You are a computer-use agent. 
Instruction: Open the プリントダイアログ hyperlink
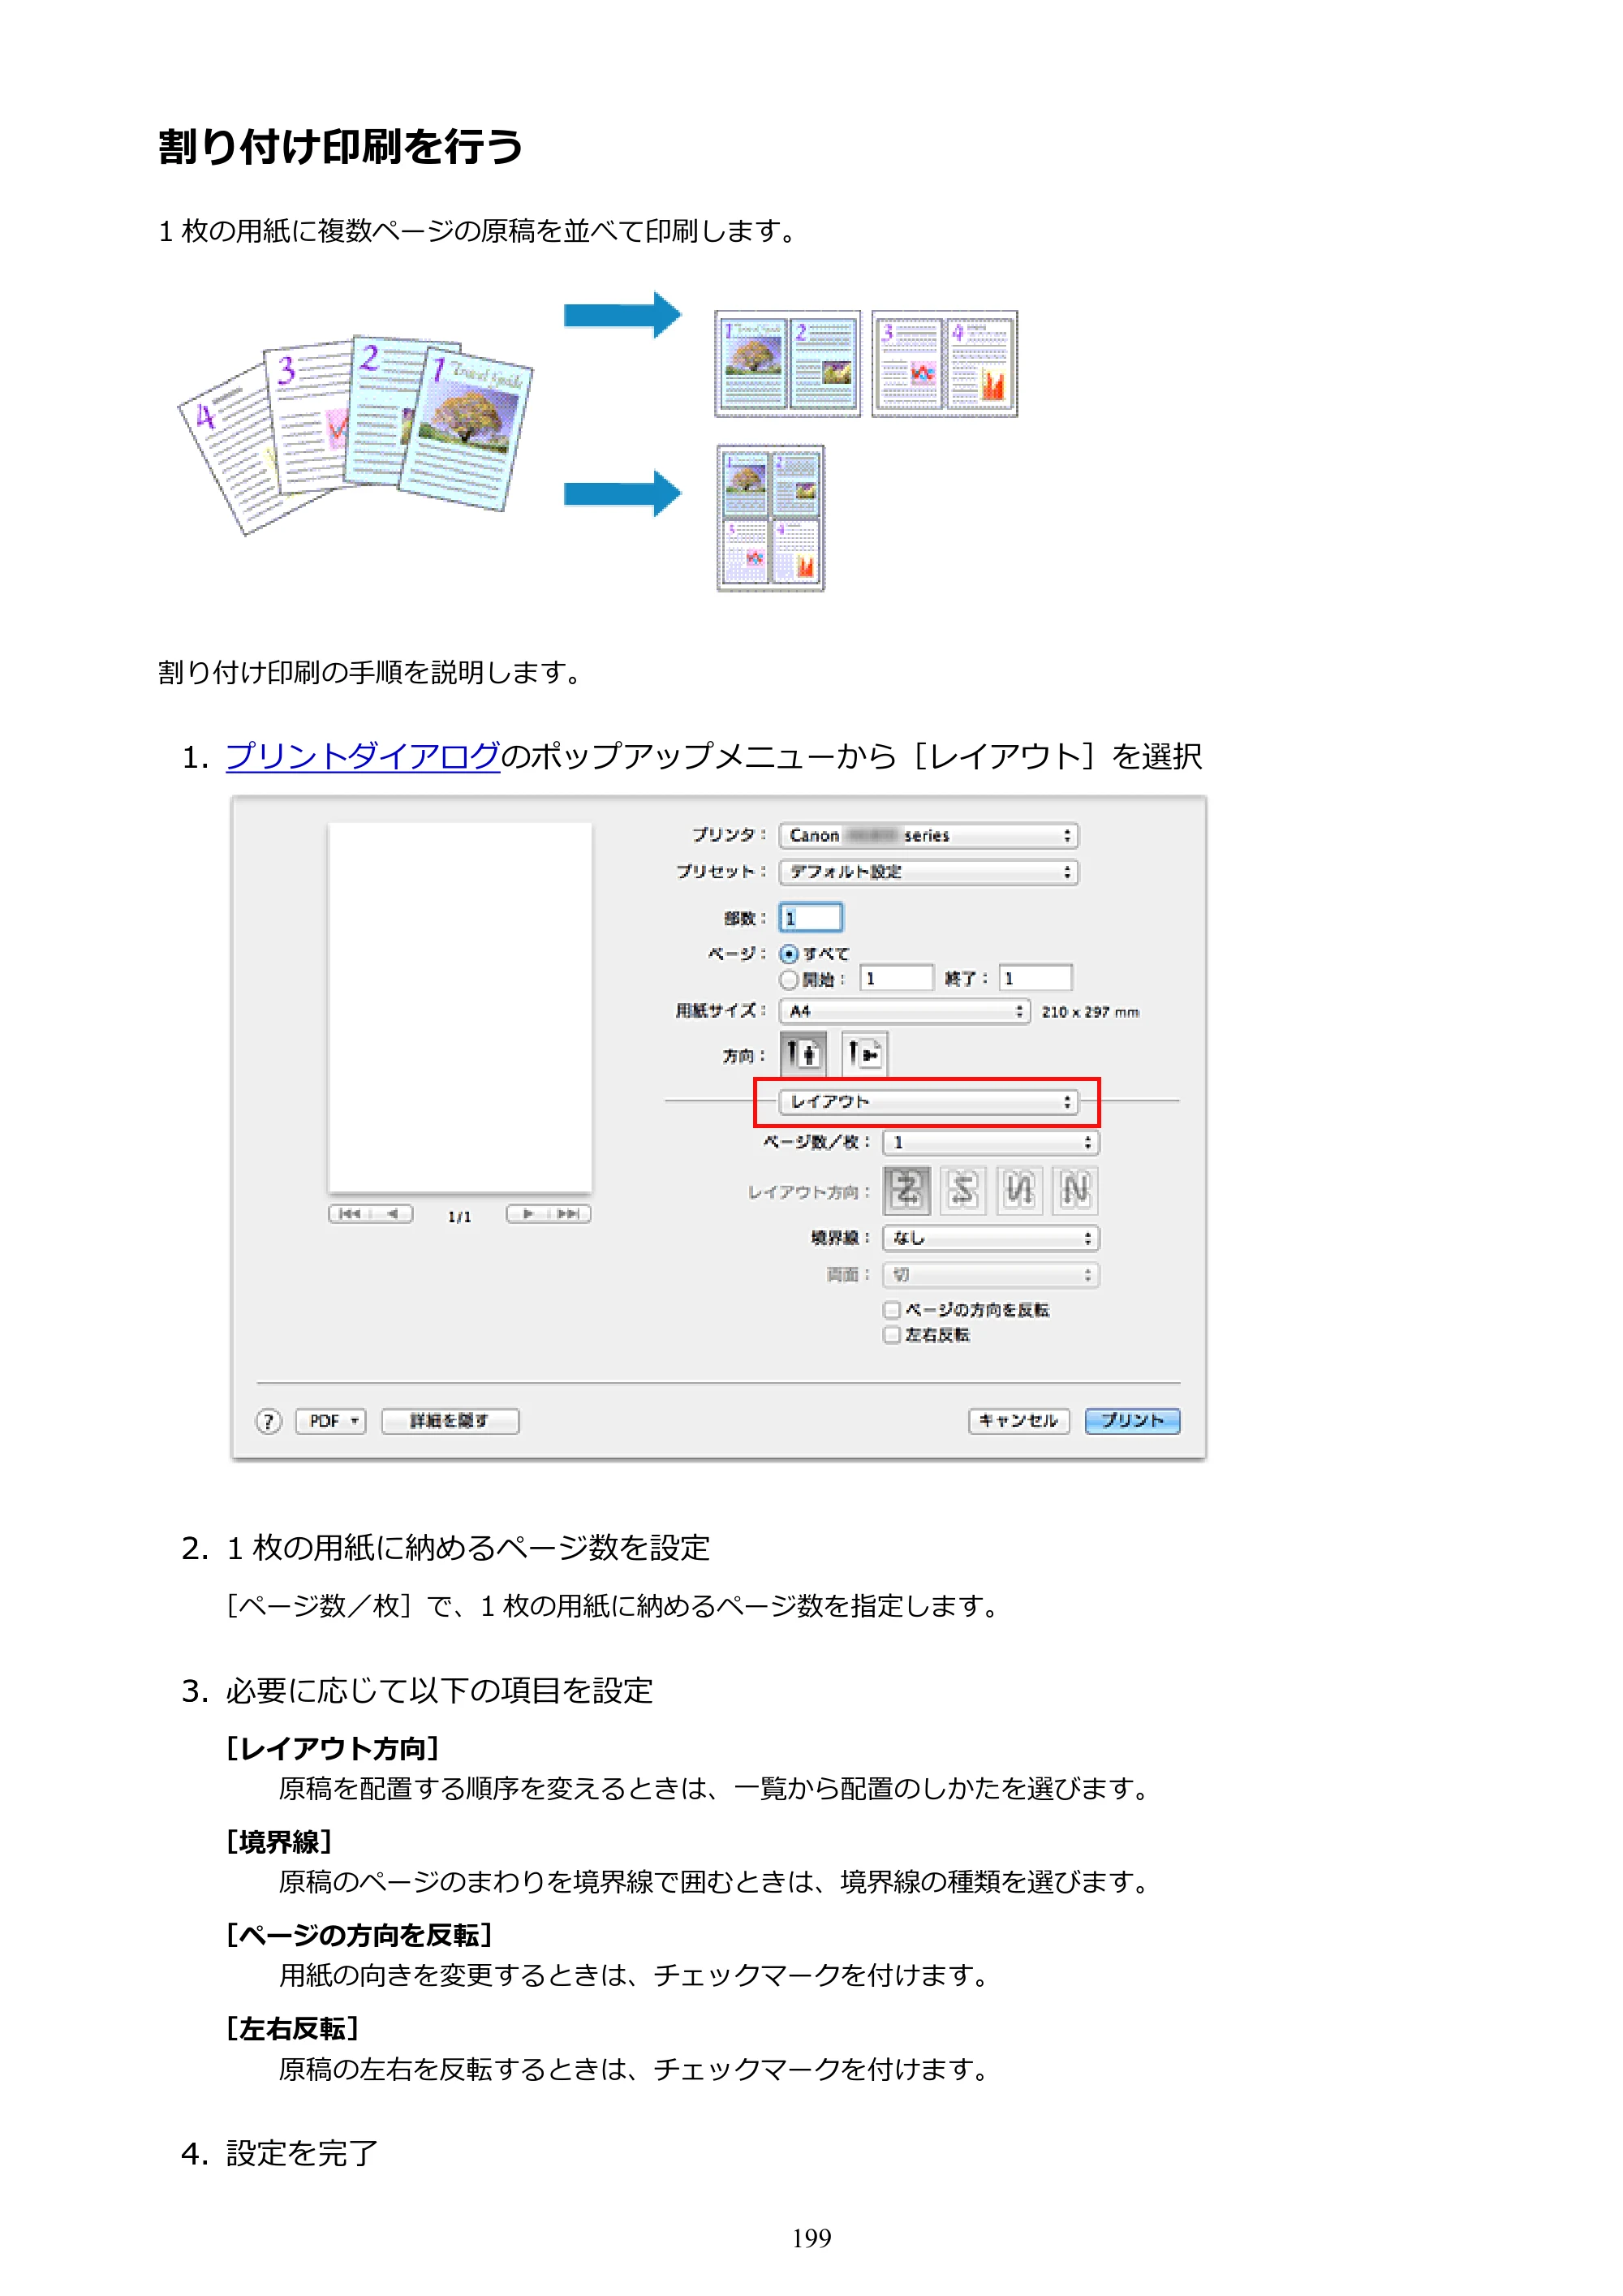[x=363, y=756]
